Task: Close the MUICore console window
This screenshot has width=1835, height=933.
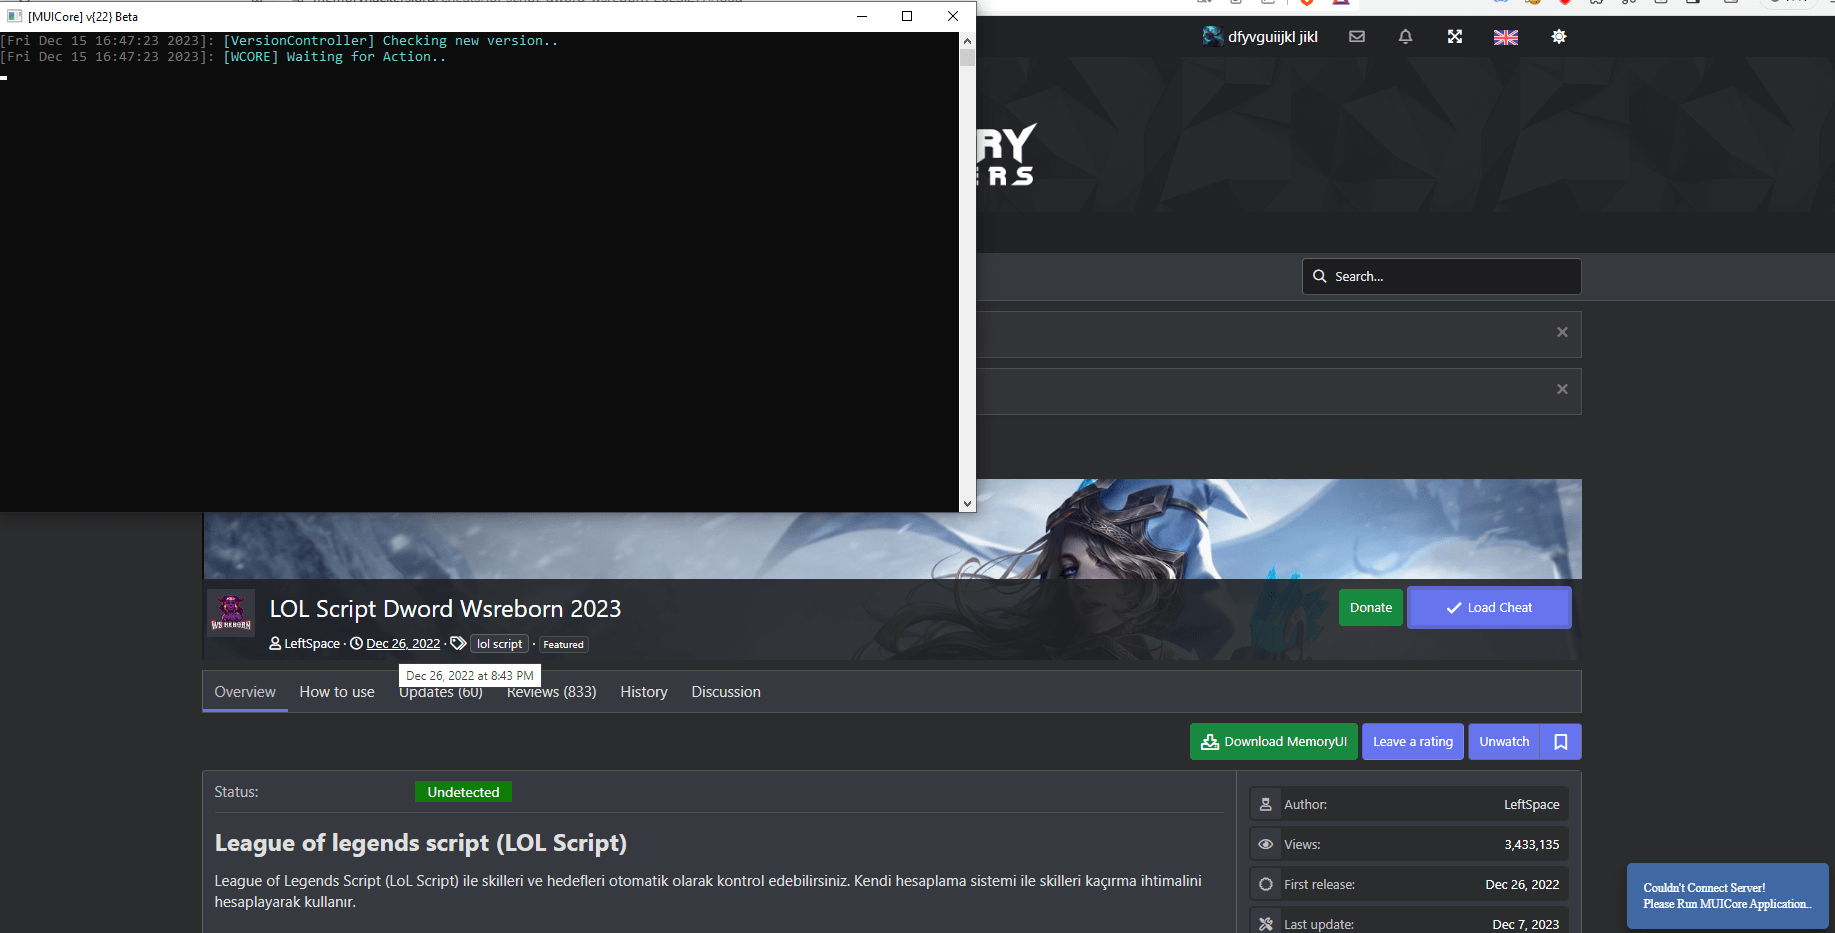Action: pyautogui.click(x=953, y=16)
